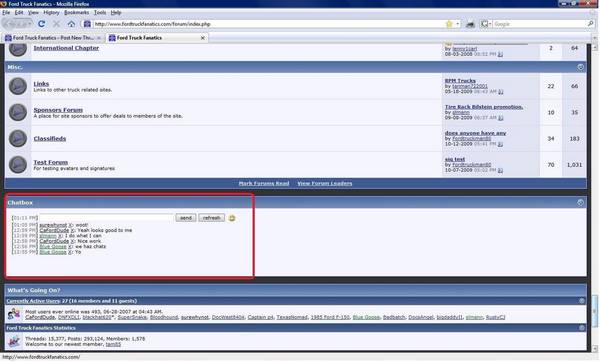
Task: Go to last post icon for RPM Trucks
Action: pyautogui.click(x=501, y=92)
